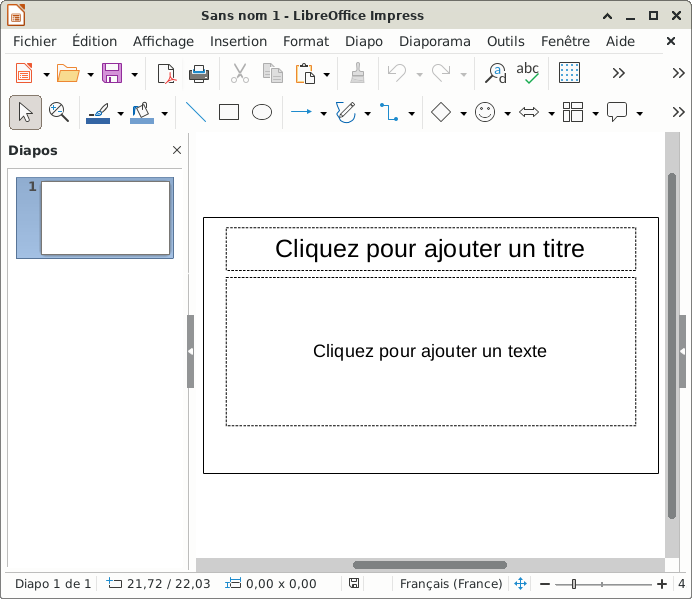Click the Français (France) language status

[x=451, y=584]
